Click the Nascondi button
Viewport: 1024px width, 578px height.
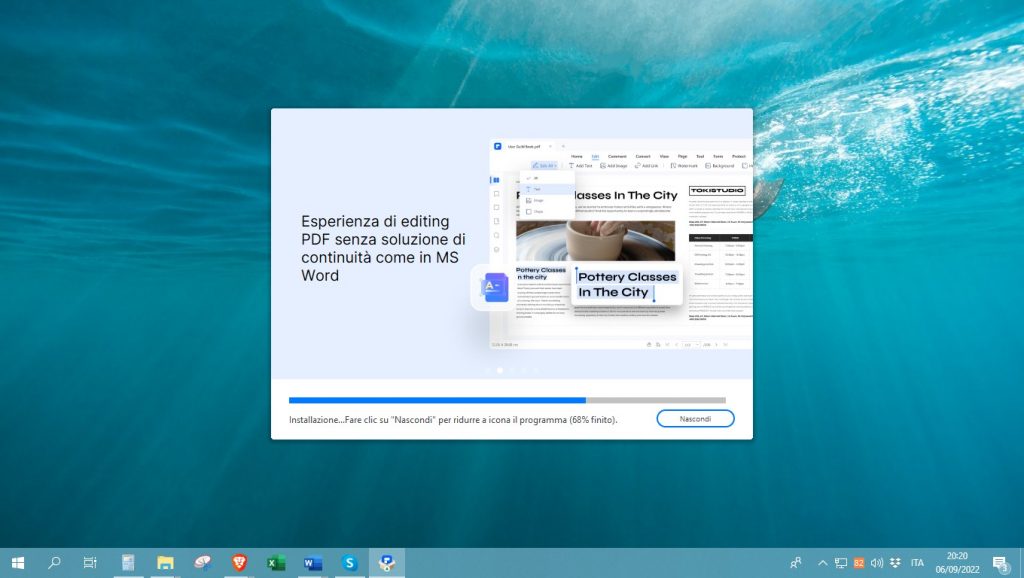695,418
